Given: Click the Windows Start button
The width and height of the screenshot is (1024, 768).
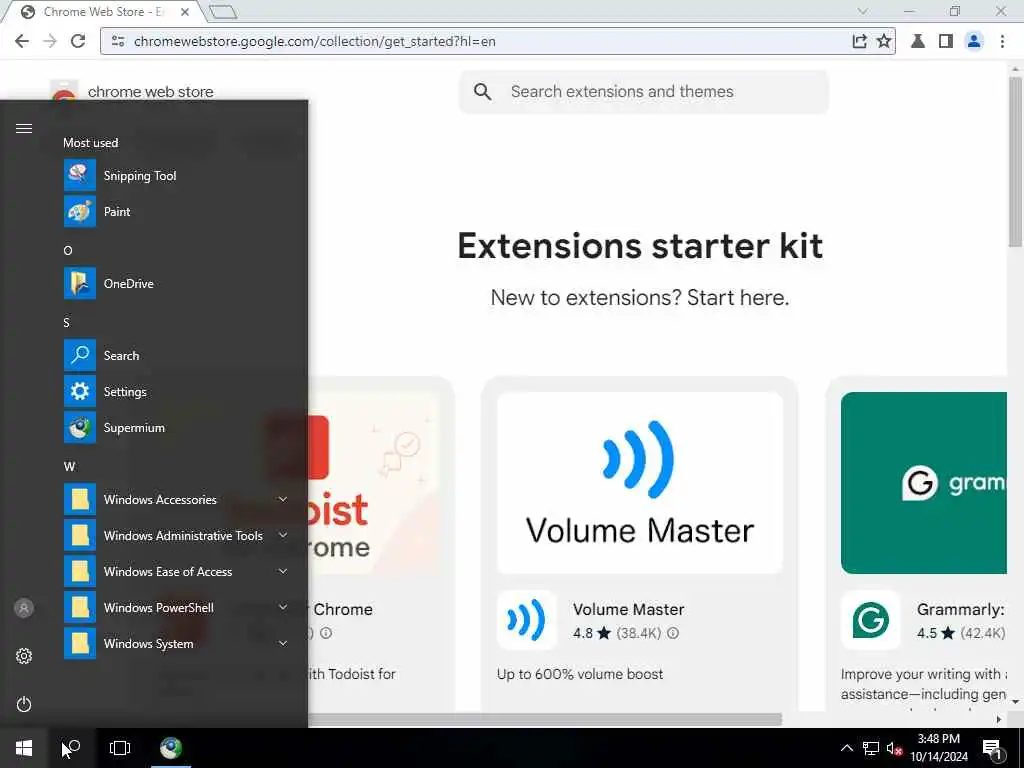Looking at the screenshot, I should point(24,748).
